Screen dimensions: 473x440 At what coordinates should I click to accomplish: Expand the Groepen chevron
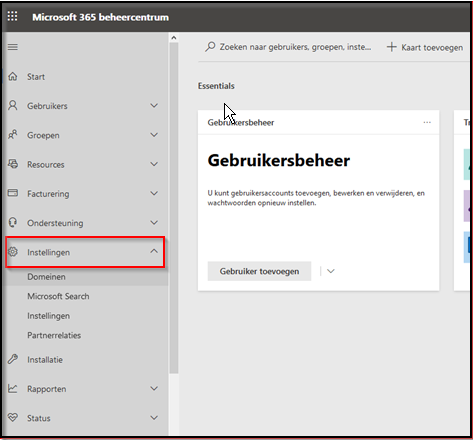154,135
